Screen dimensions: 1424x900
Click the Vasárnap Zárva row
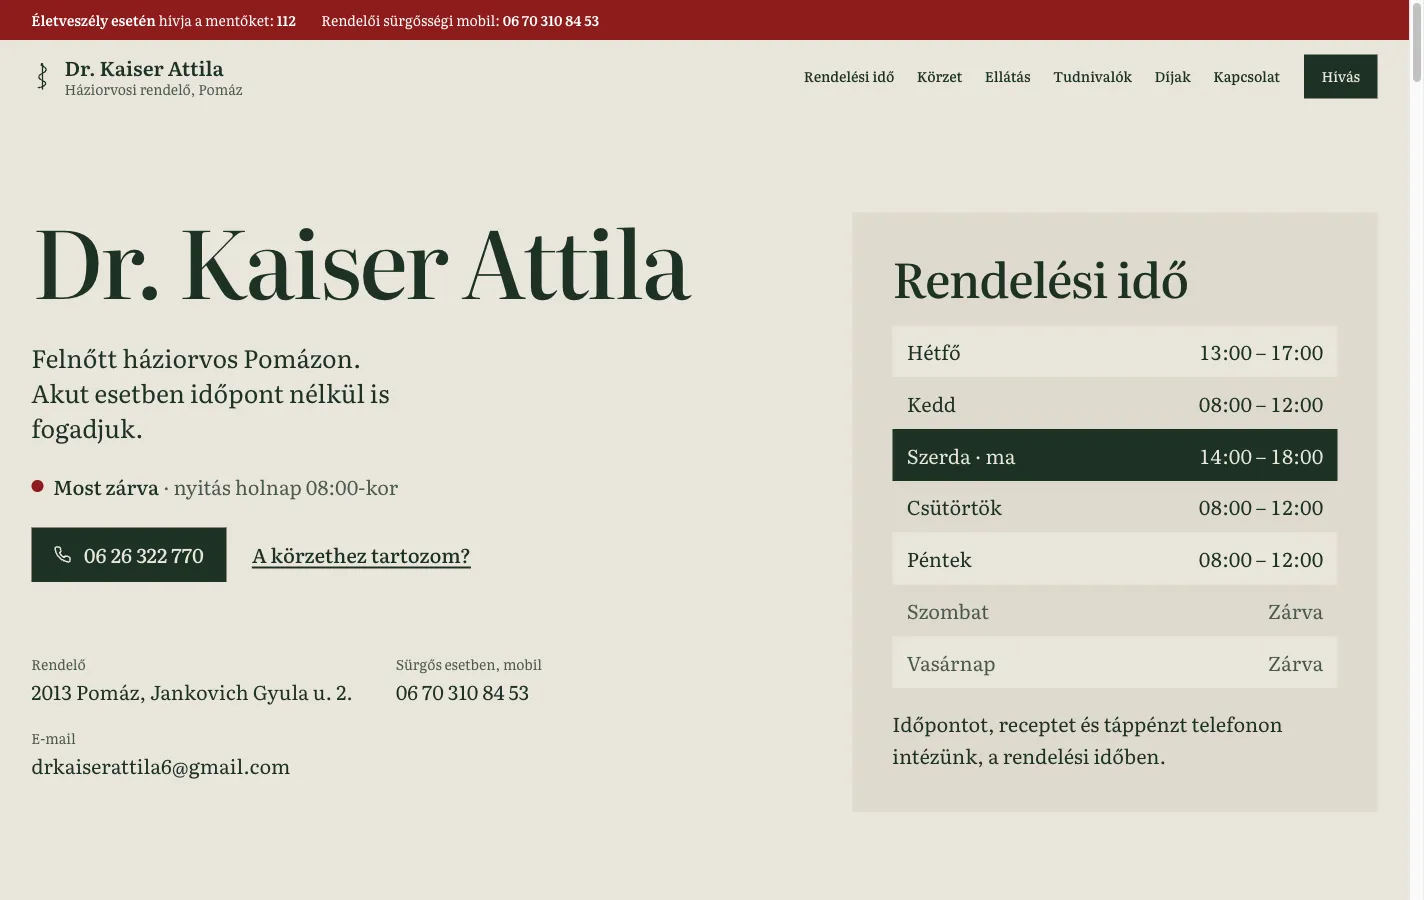[1114, 663]
